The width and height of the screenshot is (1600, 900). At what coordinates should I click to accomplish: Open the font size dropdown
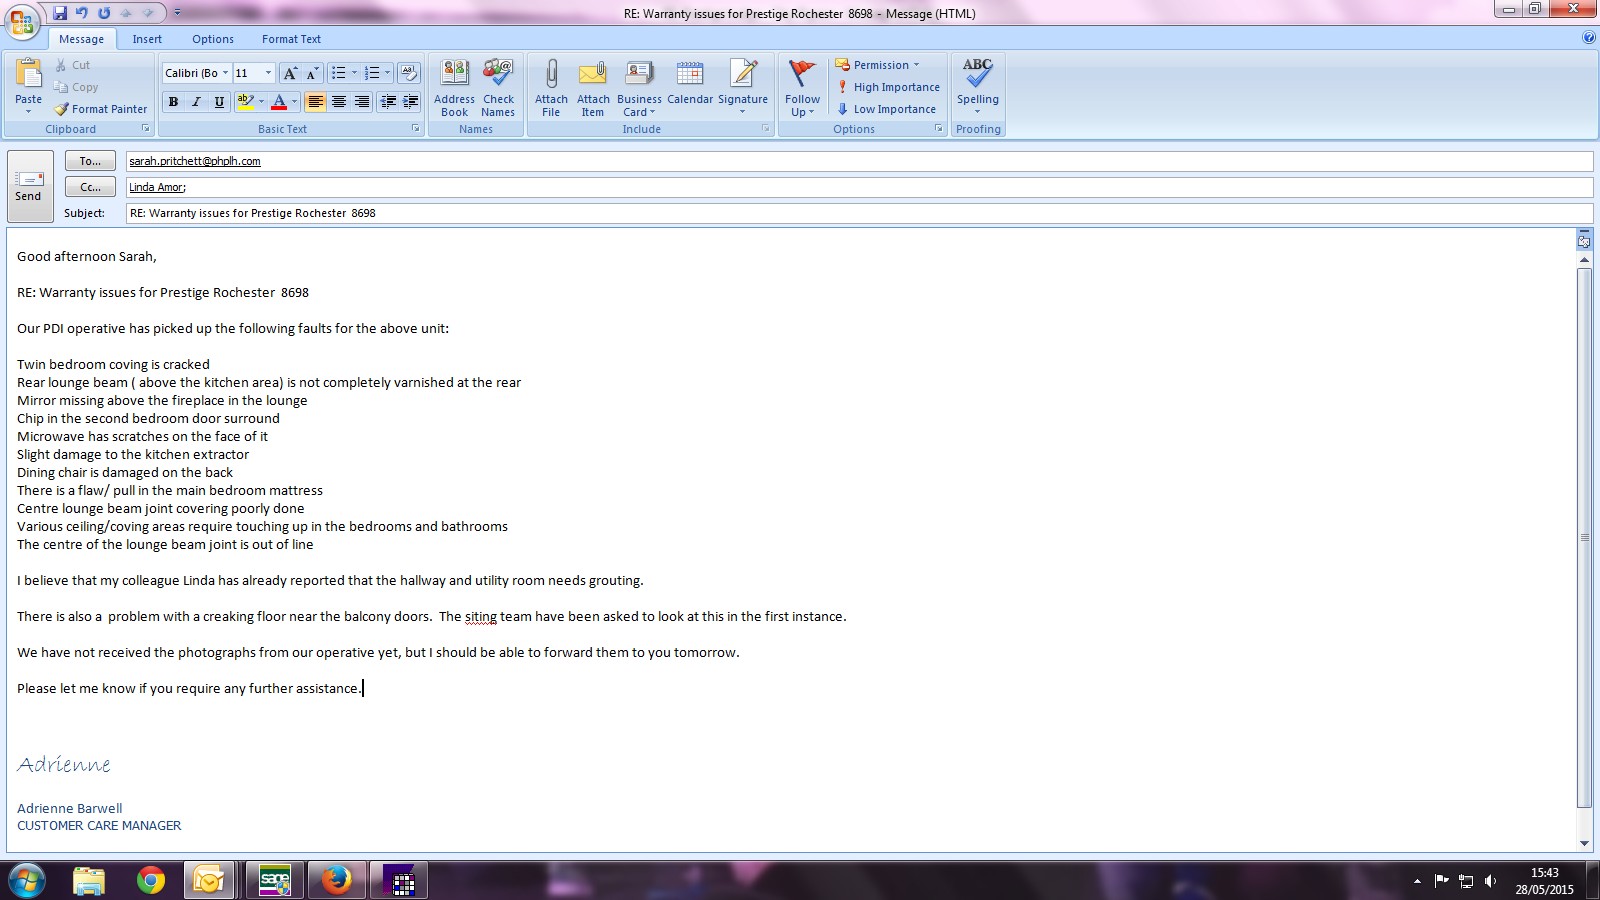pyautogui.click(x=268, y=73)
